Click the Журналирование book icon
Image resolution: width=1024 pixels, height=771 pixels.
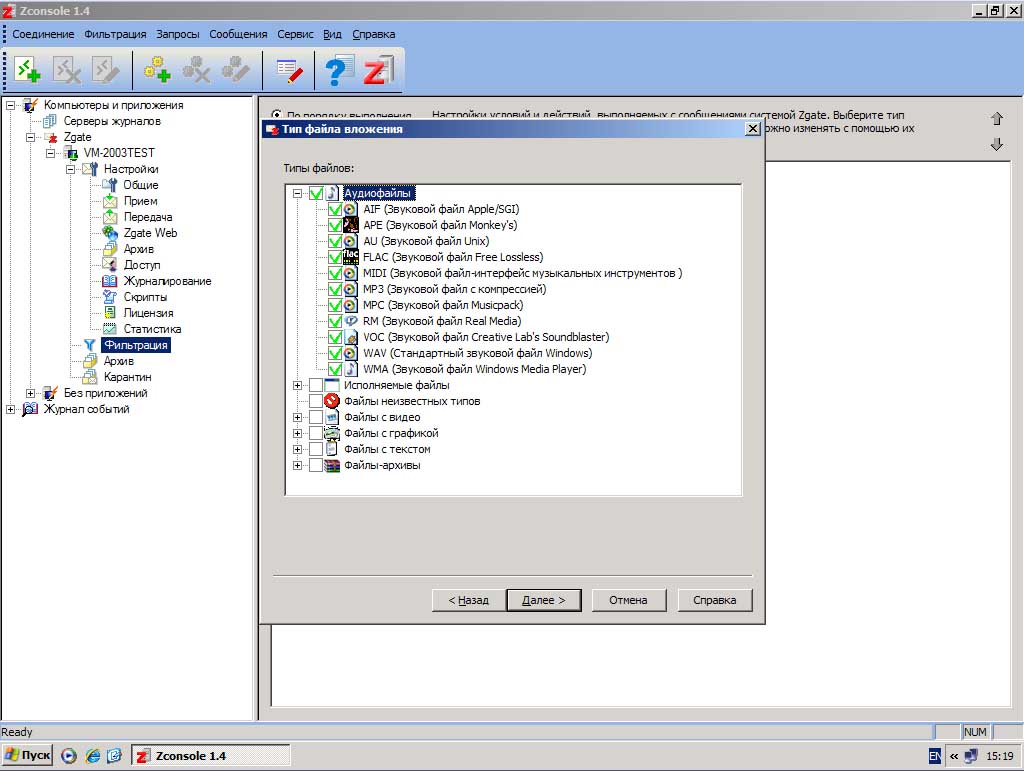(110, 281)
